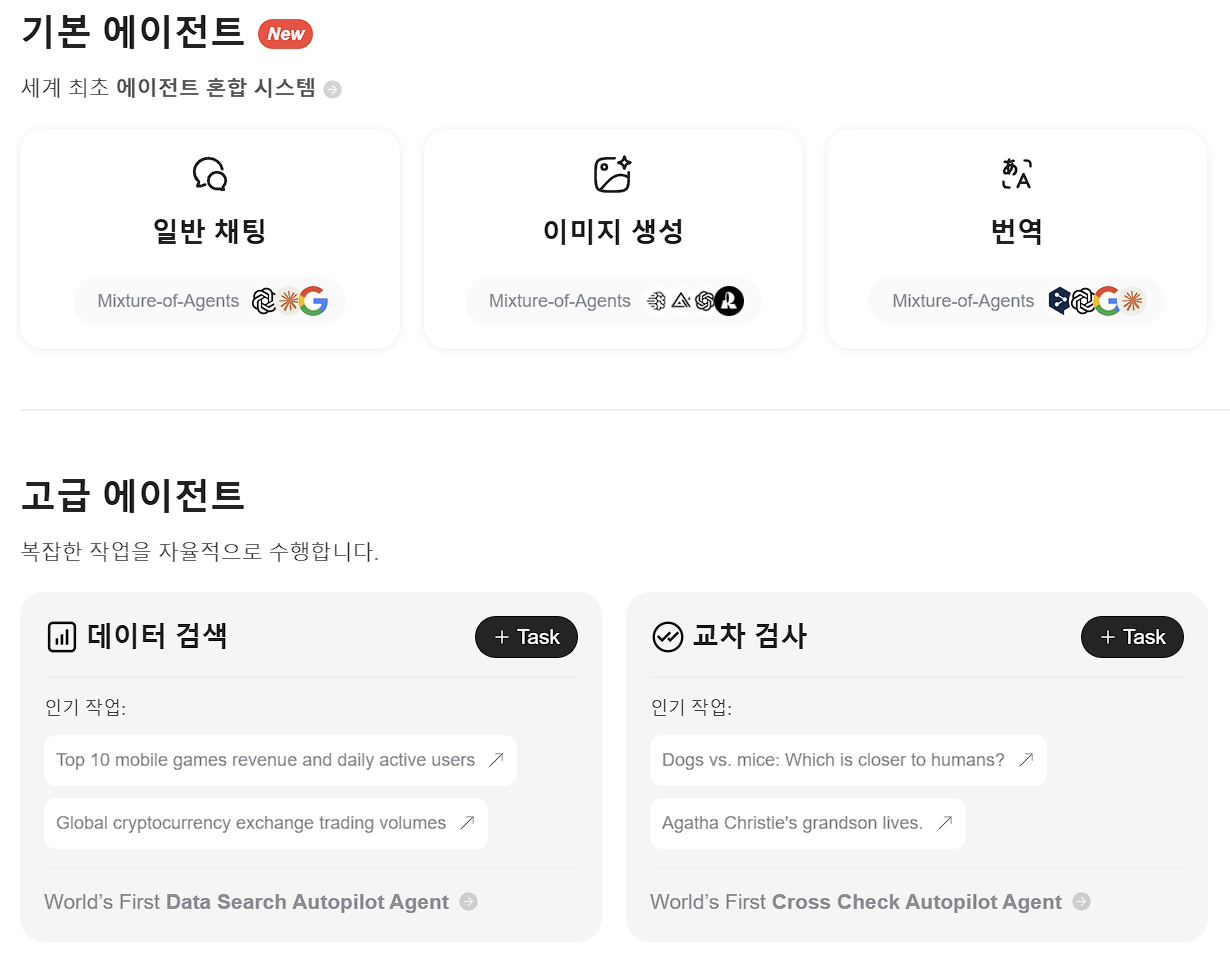Click the Claude starburst logo in 일반 채팅 pill
Image resolution: width=1230 pixels, height=959 pixels.
point(291,300)
